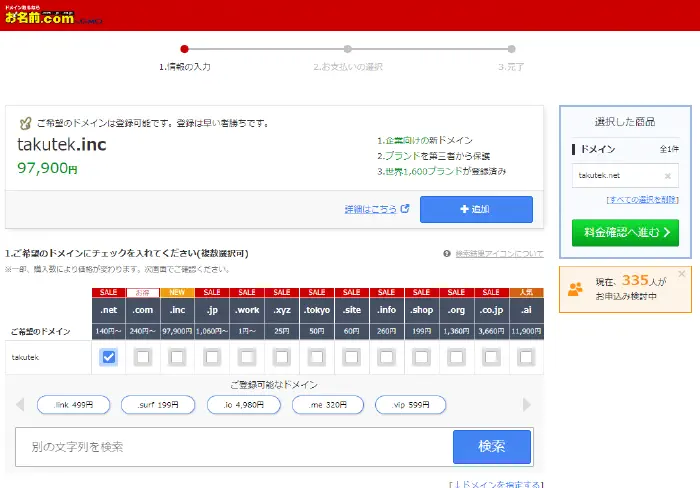Click the お名前.com logo
This screenshot has width=700, height=488.
(x=53, y=16)
